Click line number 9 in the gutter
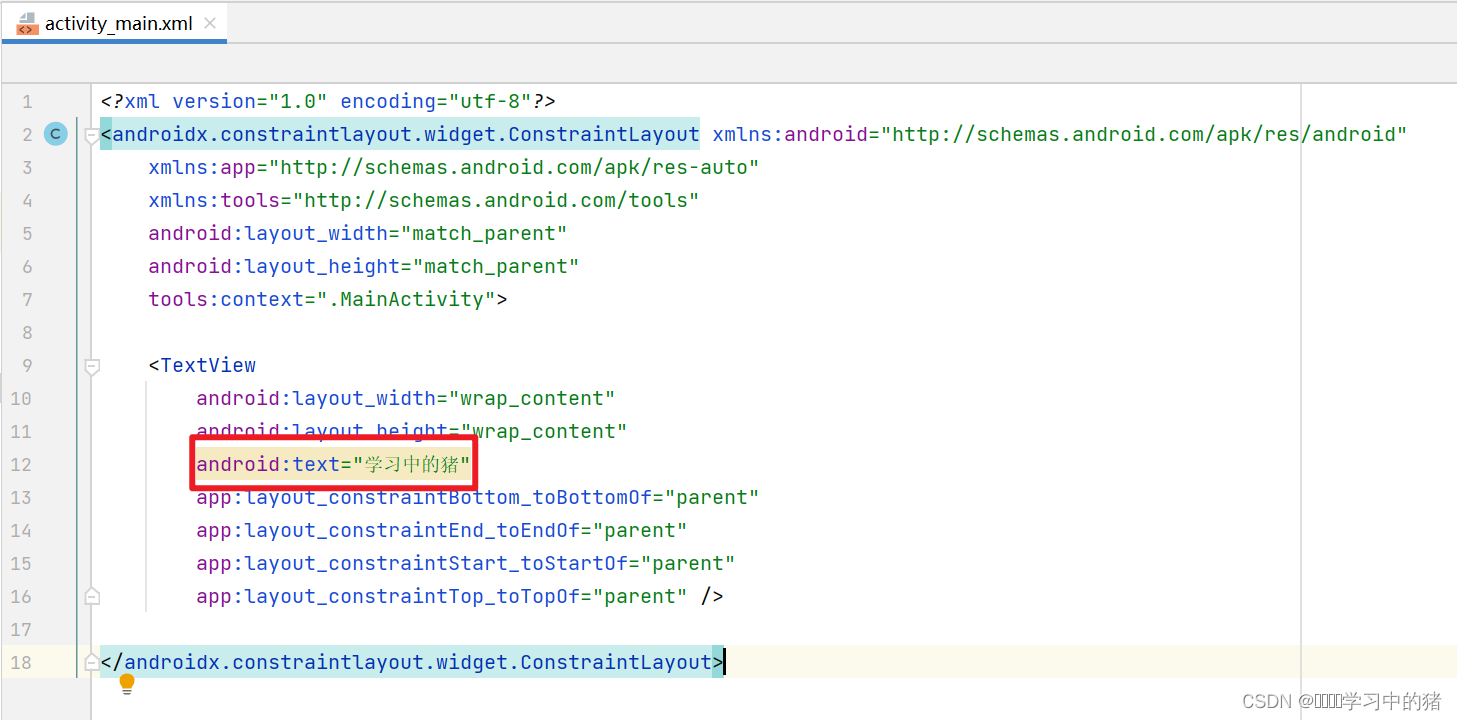The height and width of the screenshot is (720, 1457). 27,365
